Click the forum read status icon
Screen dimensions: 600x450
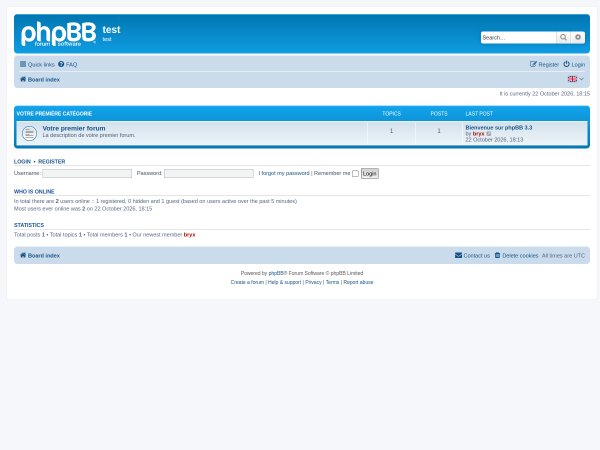(29, 133)
